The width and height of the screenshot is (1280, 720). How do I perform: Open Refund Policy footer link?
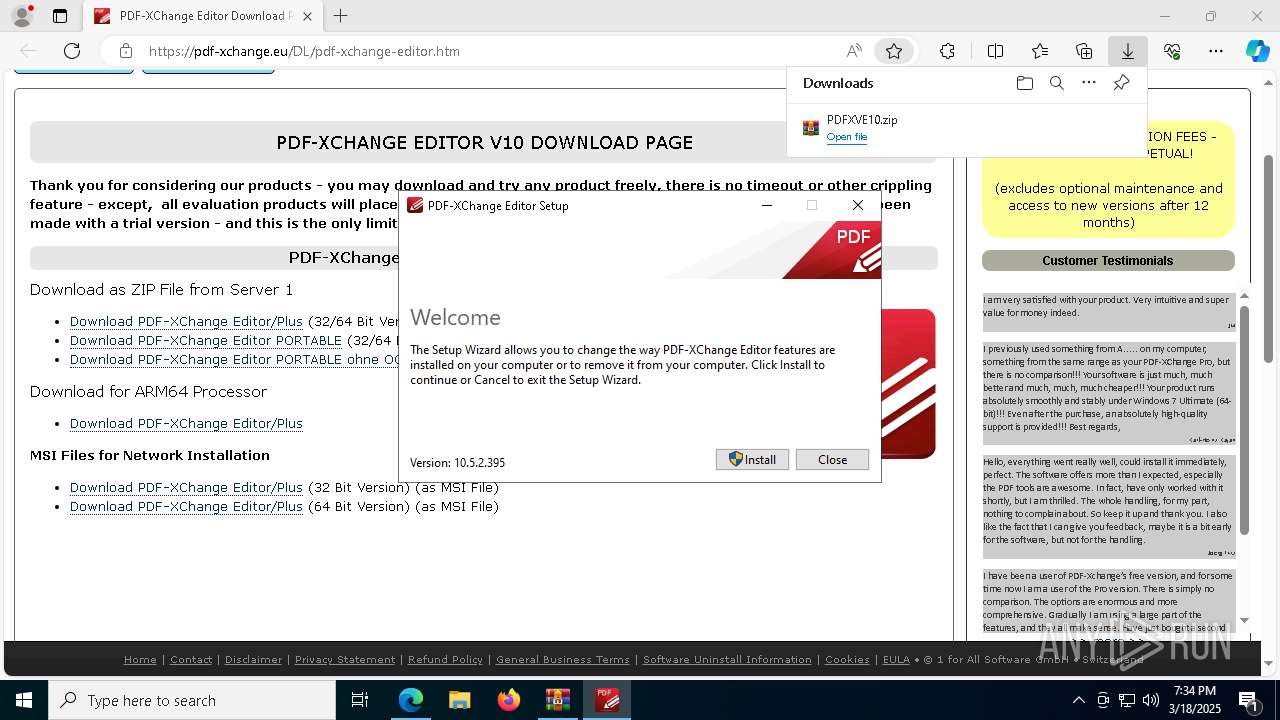point(445,660)
